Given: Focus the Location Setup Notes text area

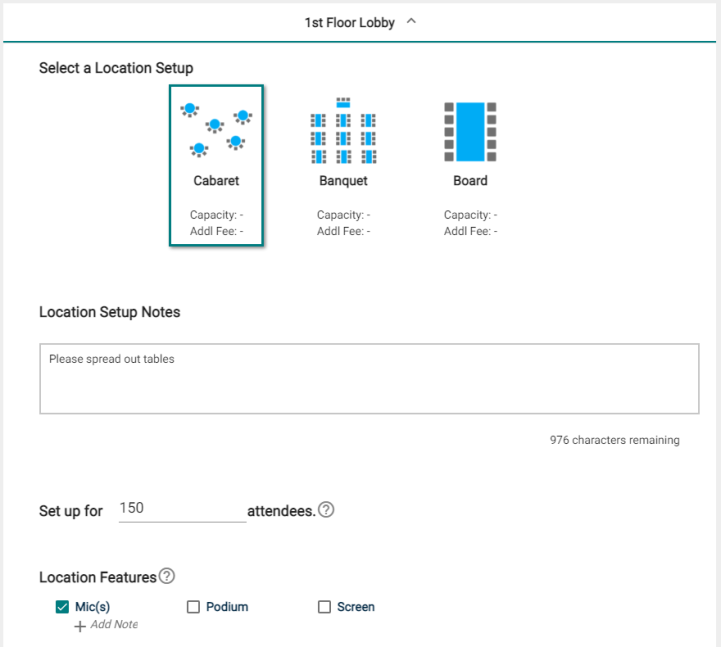Looking at the screenshot, I should click(x=369, y=378).
